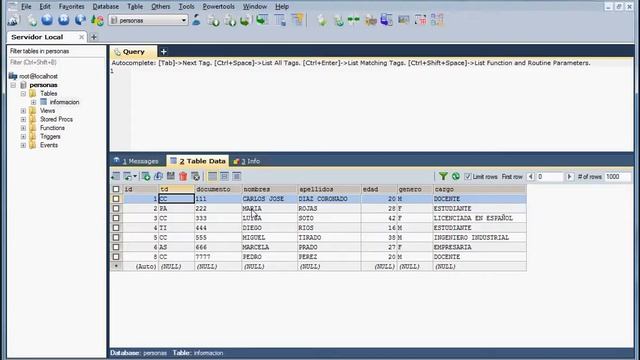Check the row checkbox for PEDRO PEREZ
Viewport: 640px width, 360px height.
click(x=116, y=257)
